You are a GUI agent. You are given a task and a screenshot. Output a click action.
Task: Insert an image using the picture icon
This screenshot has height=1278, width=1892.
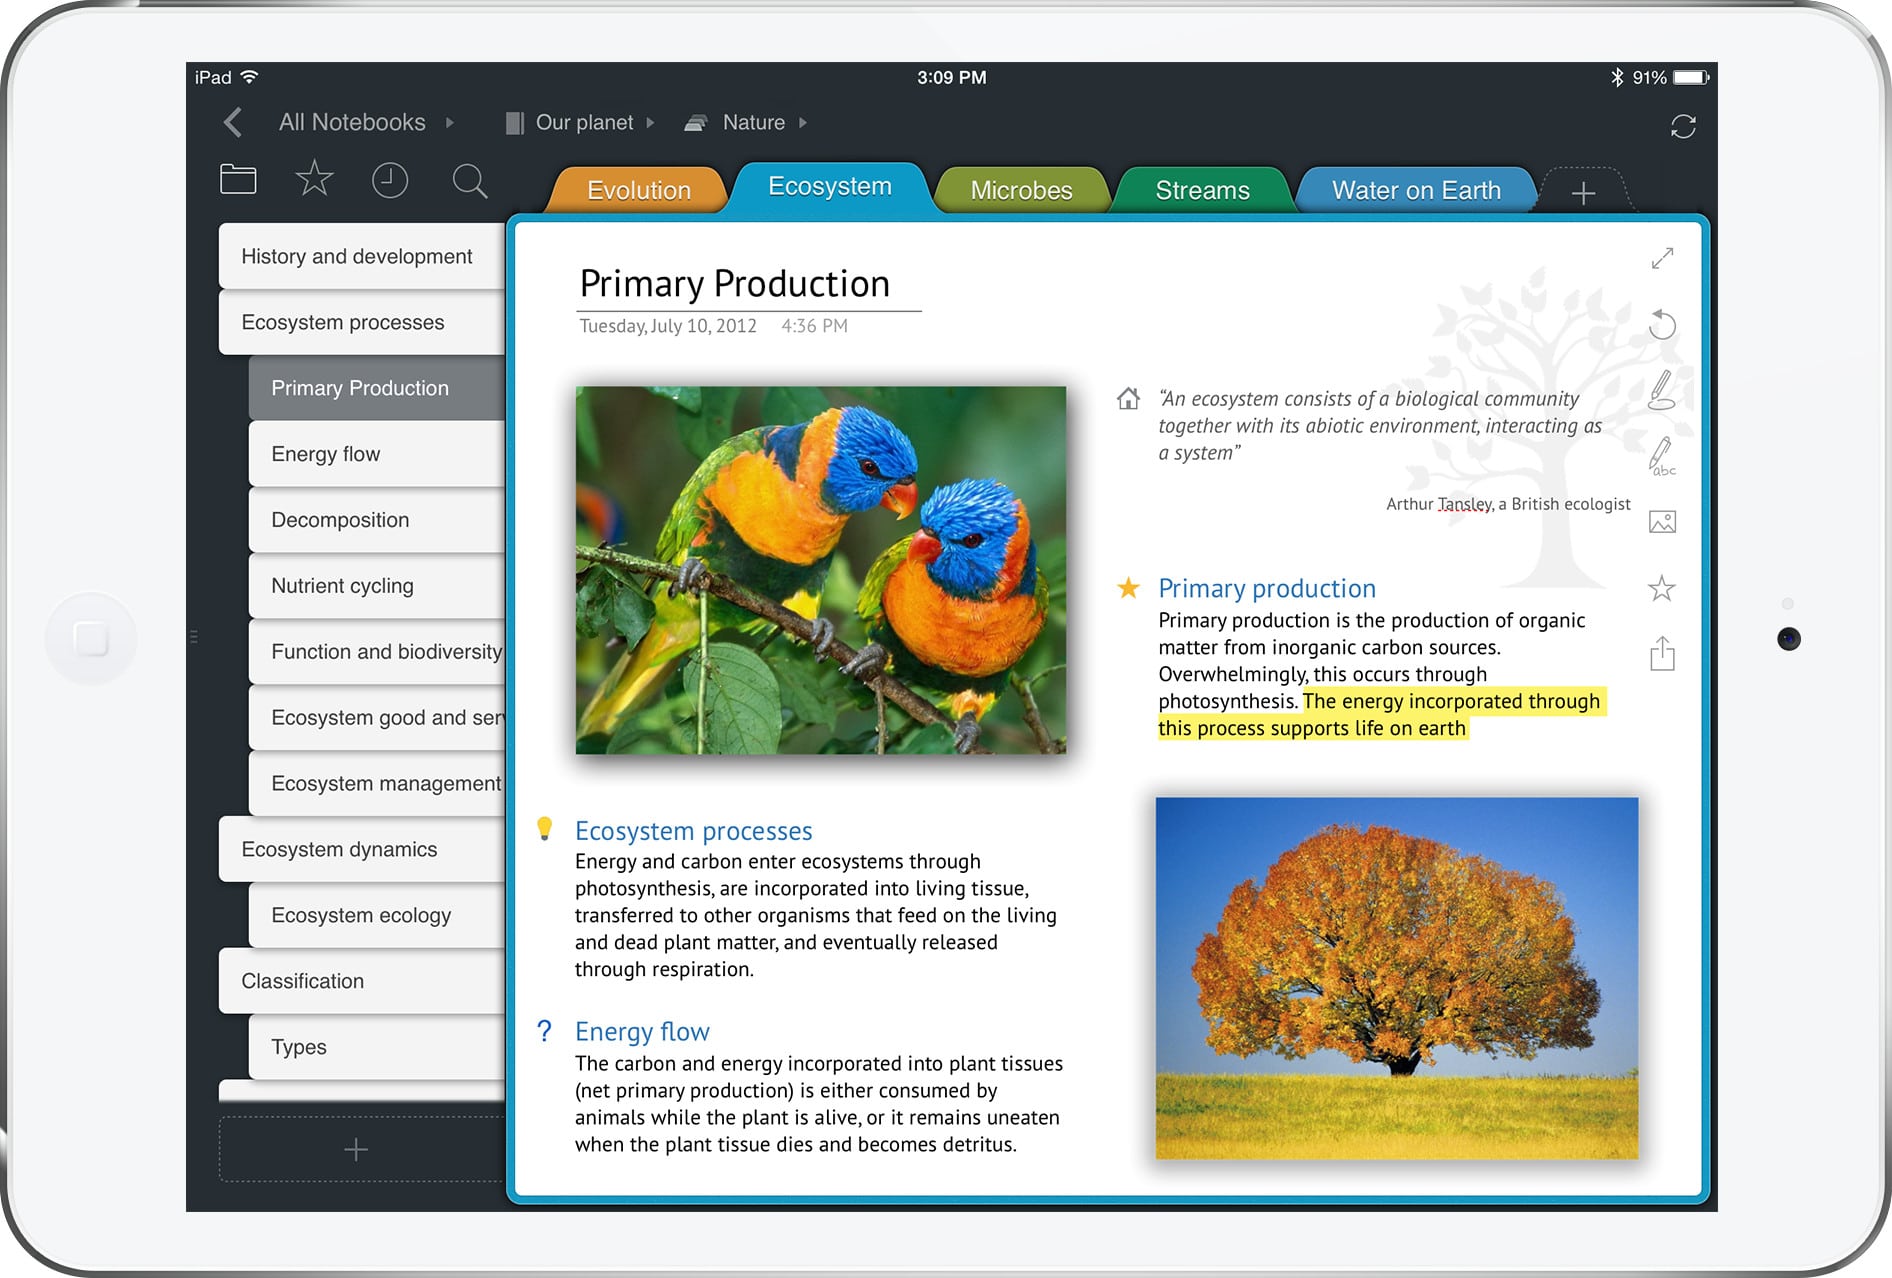coord(1662,522)
